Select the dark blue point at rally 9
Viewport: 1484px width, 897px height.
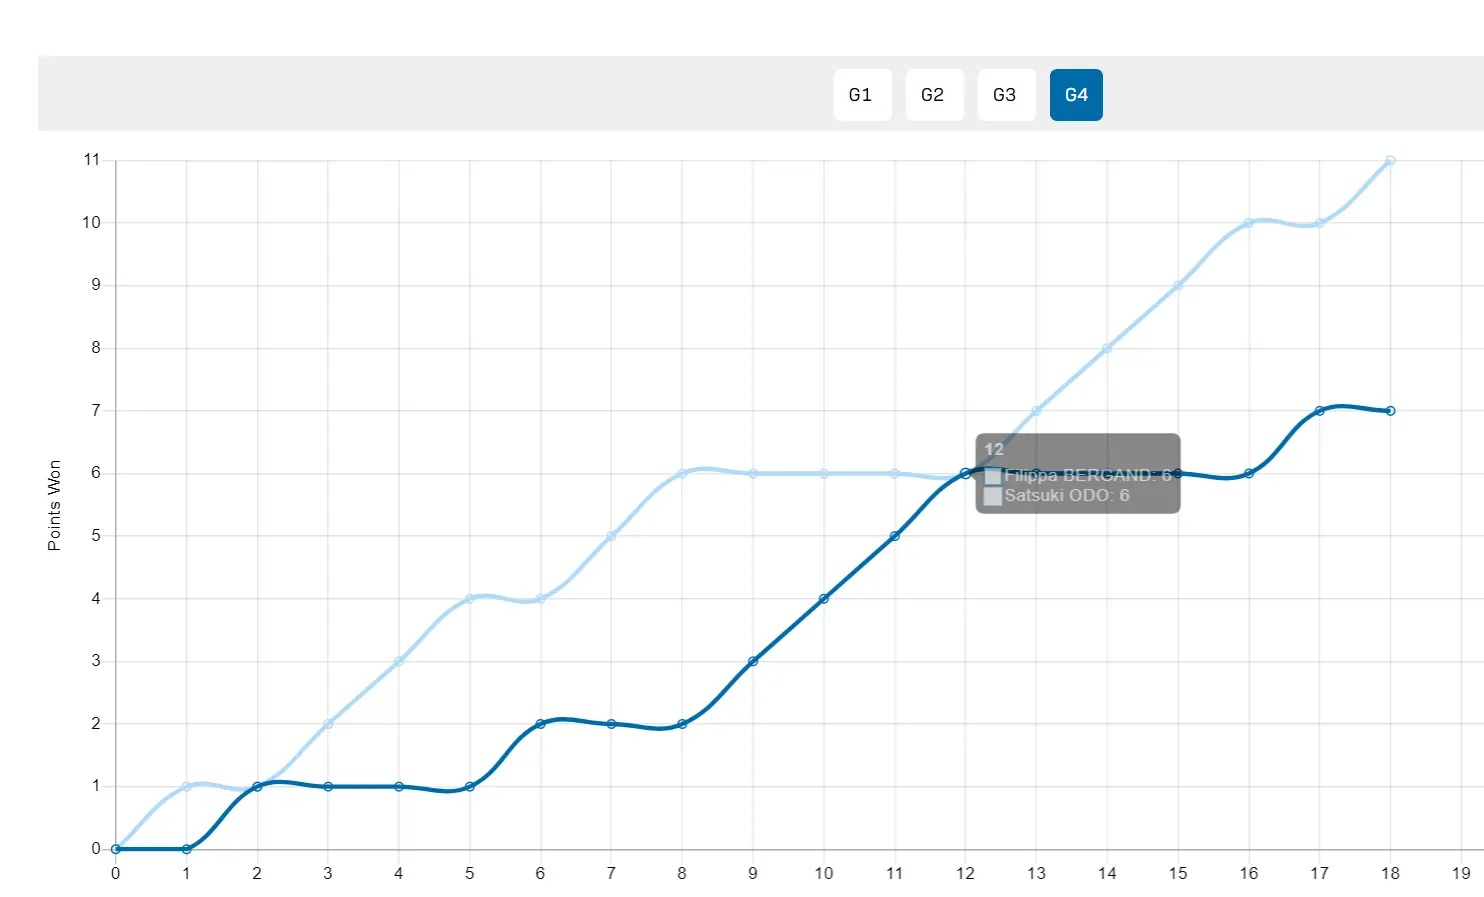coord(753,661)
